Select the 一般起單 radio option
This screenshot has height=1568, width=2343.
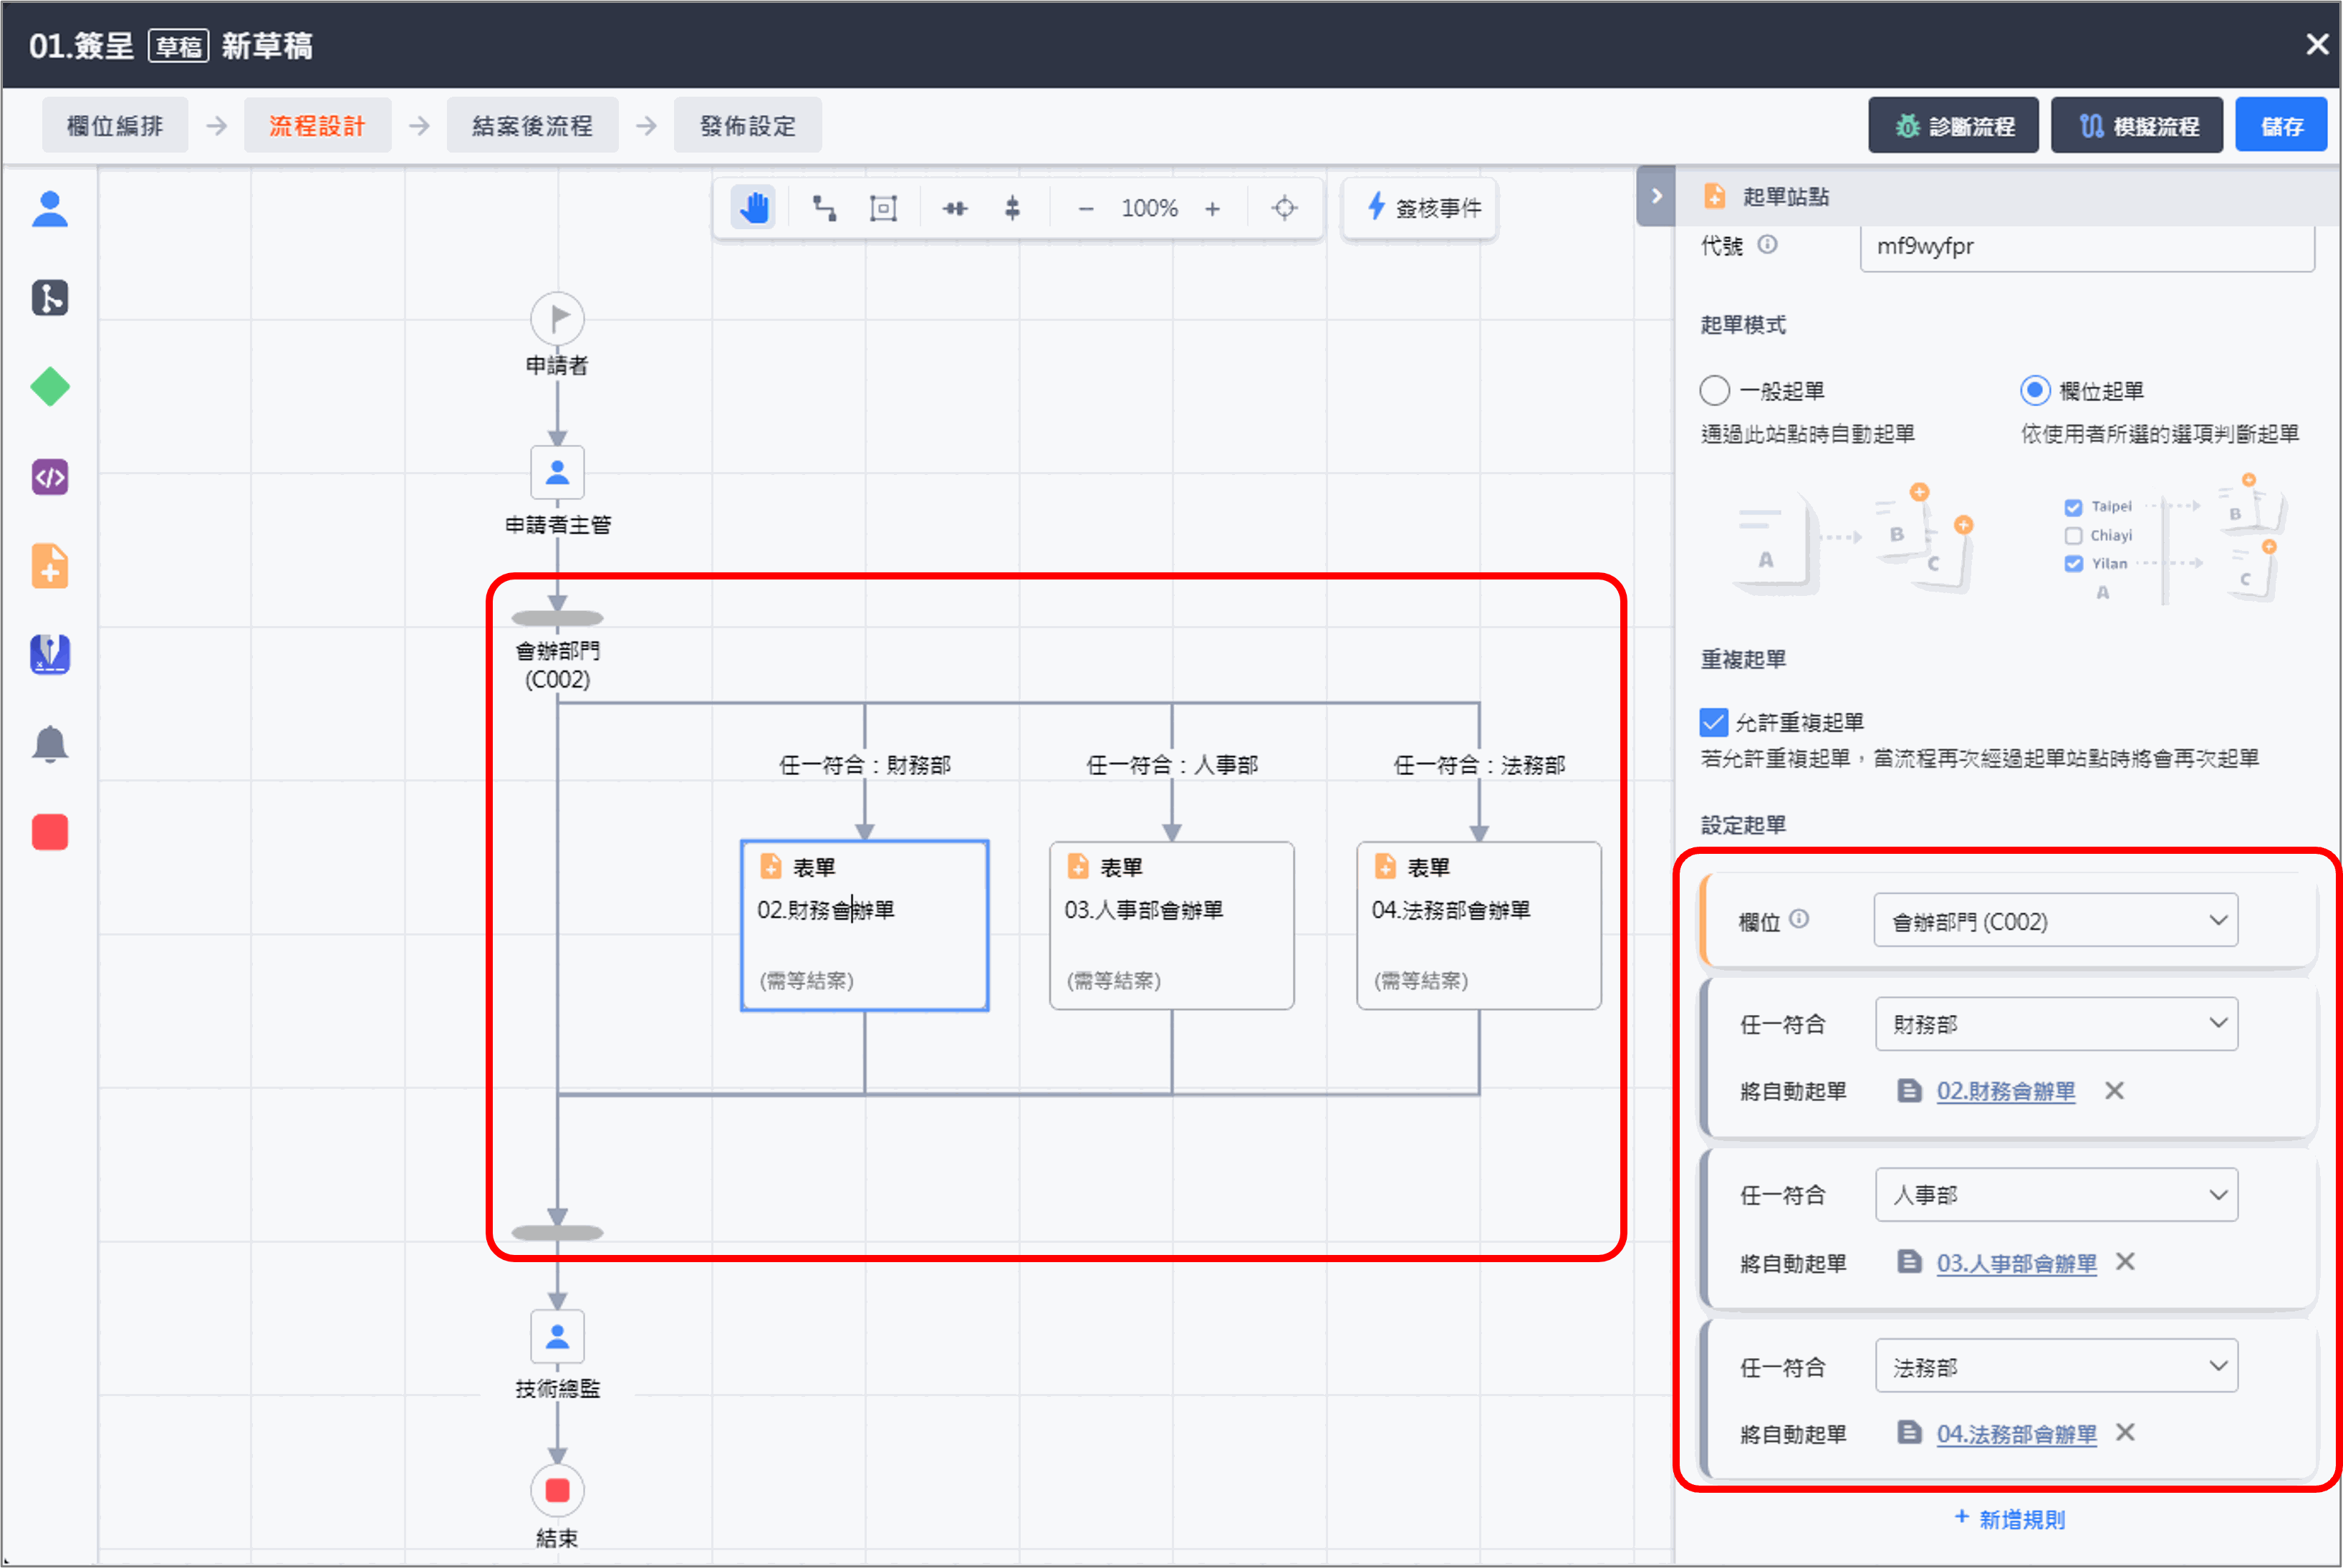(x=1715, y=391)
